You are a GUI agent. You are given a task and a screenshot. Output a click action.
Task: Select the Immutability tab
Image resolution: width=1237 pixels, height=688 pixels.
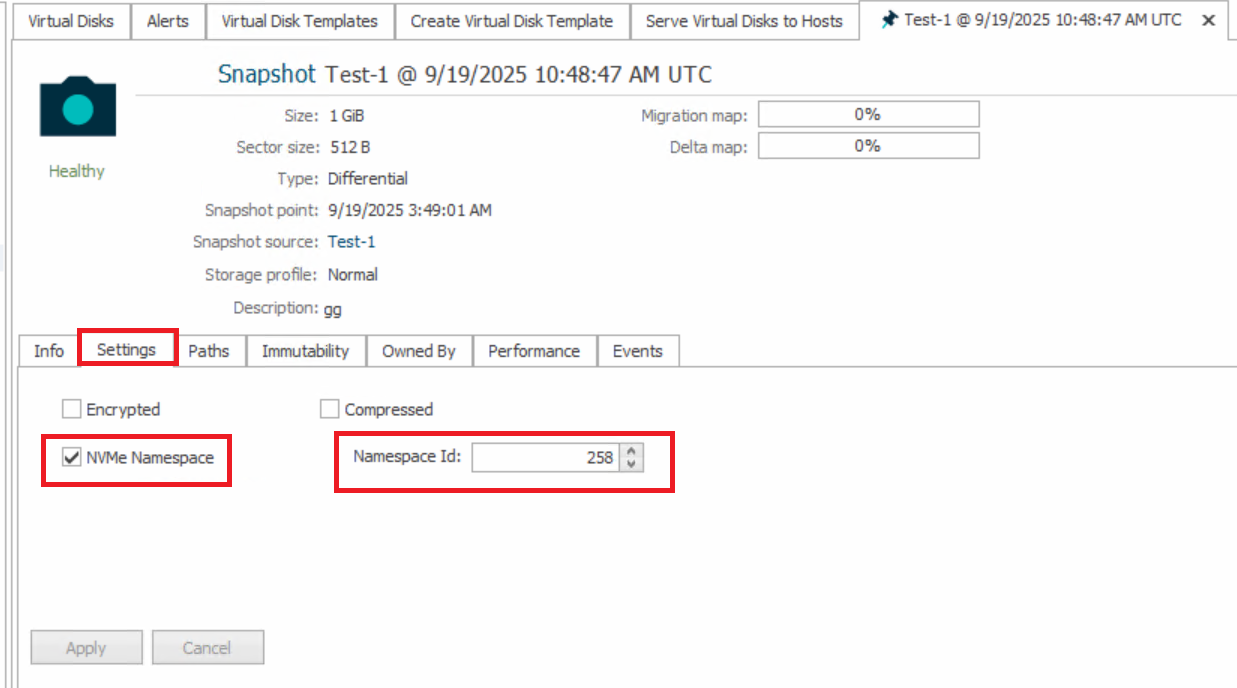(305, 351)
